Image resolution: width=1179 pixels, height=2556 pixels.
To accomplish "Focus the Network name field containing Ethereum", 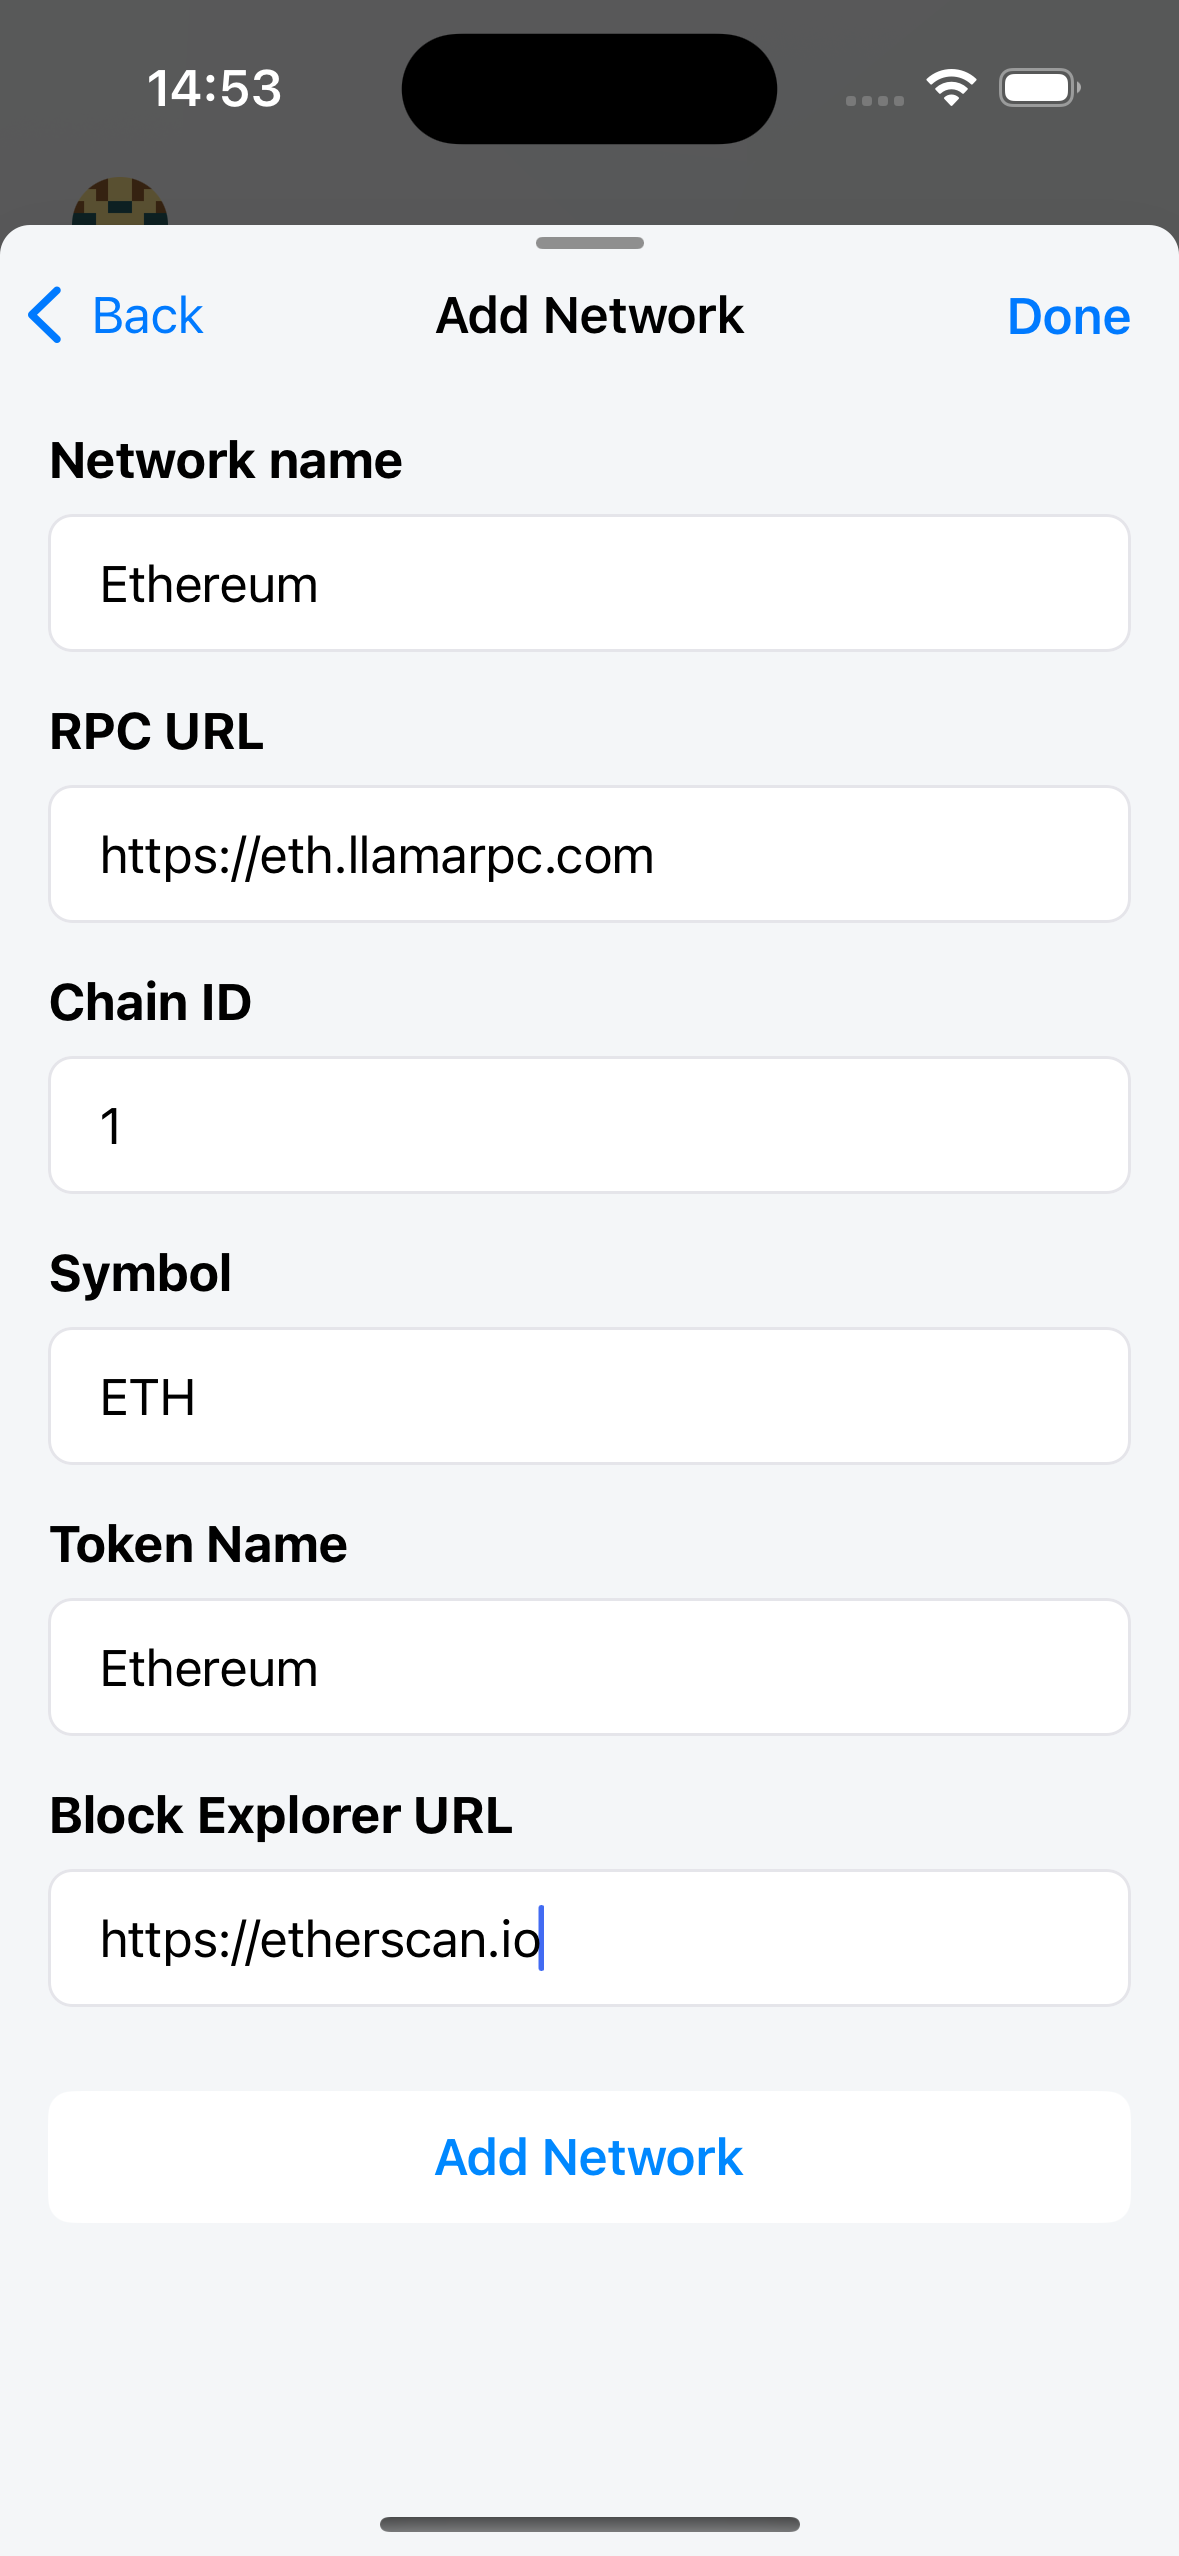I will point(590,584).
